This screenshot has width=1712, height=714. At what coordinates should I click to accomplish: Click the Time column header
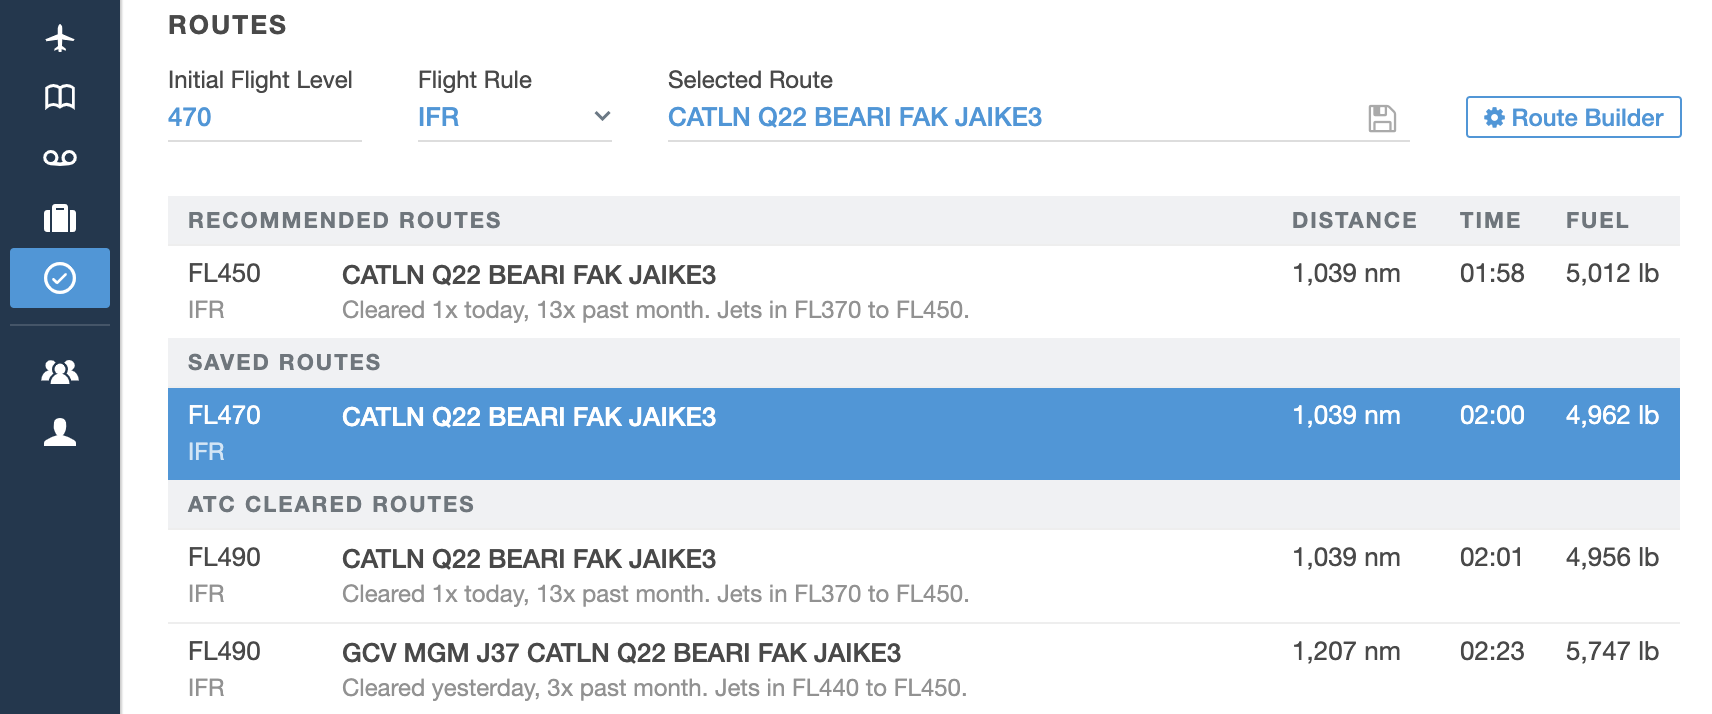pos(1490,221)
